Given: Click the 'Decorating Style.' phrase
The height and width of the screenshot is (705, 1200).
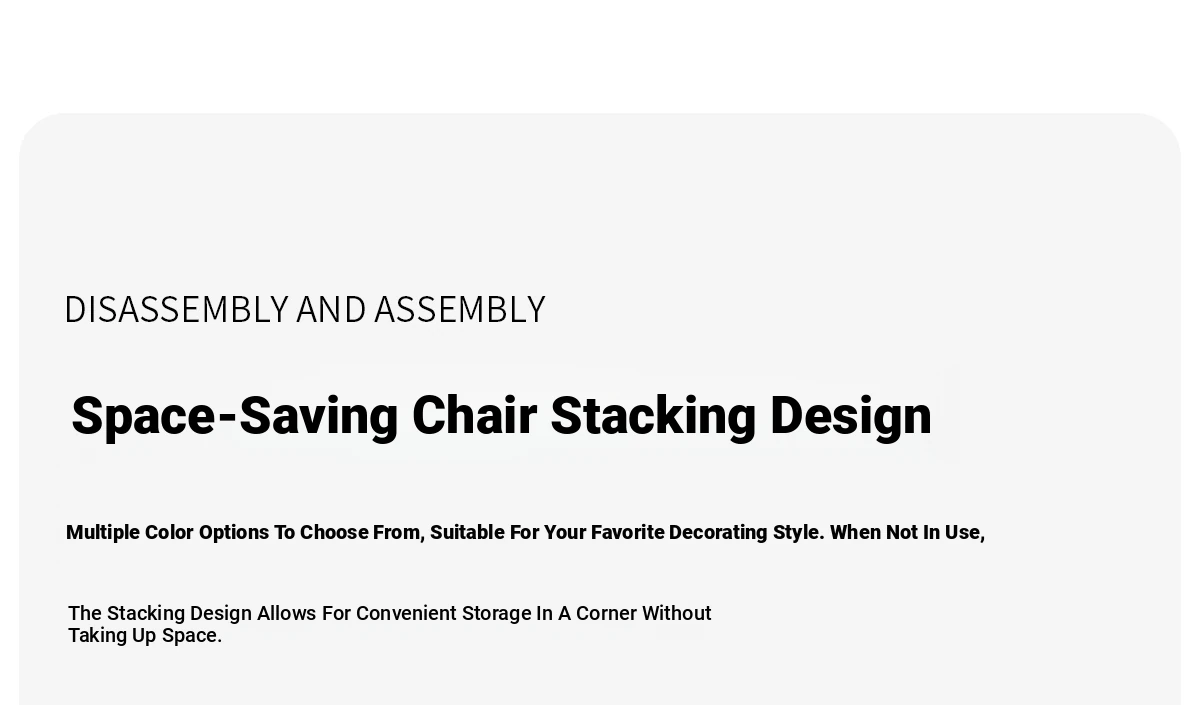Looking at the screenshot, I should [747, 532].
